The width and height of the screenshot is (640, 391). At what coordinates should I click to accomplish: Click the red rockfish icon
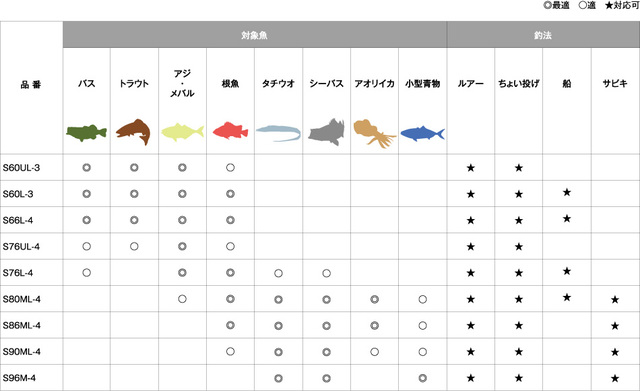230,131
